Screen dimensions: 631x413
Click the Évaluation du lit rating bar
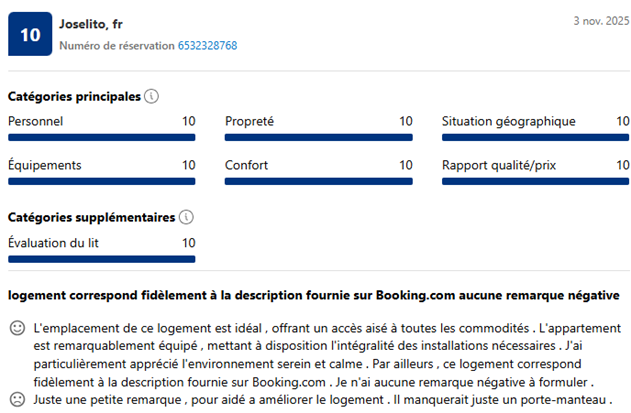pos(101,258)
